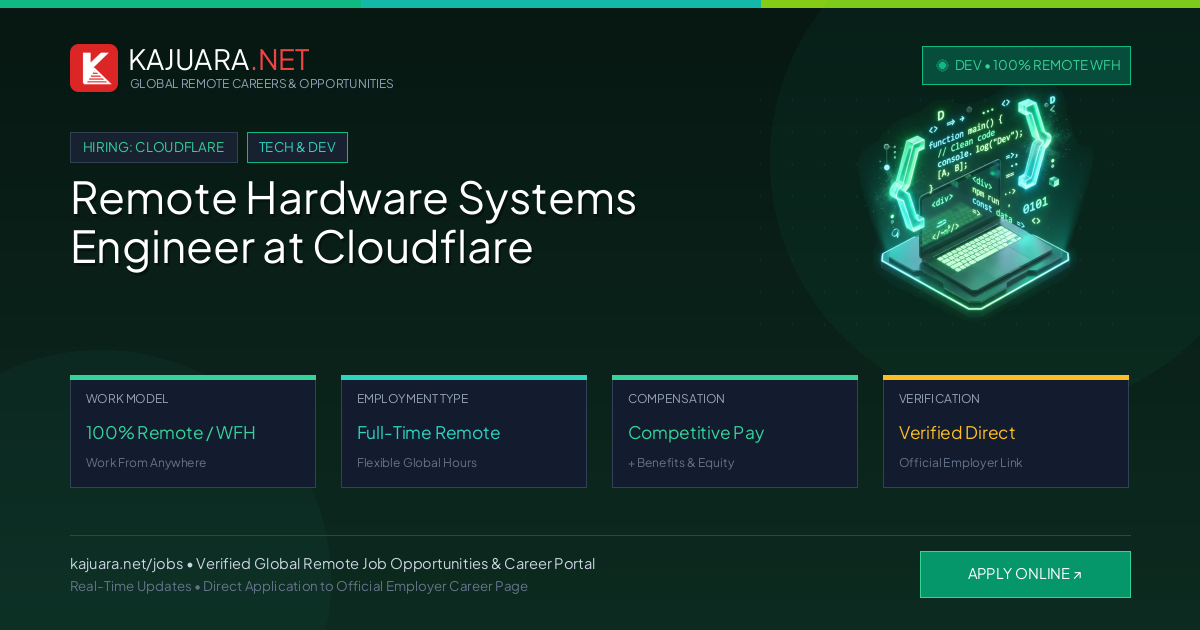Open the Verification card Verified Direct

tap(1006, 432)
